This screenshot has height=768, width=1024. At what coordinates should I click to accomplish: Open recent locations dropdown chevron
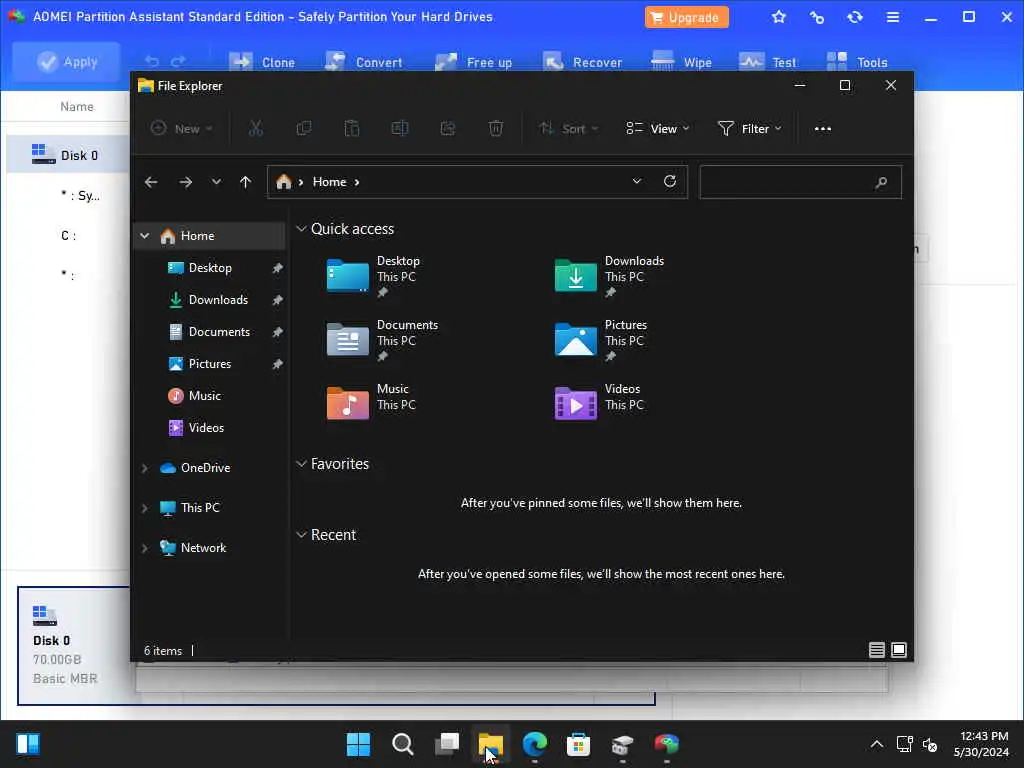(216, 182)
